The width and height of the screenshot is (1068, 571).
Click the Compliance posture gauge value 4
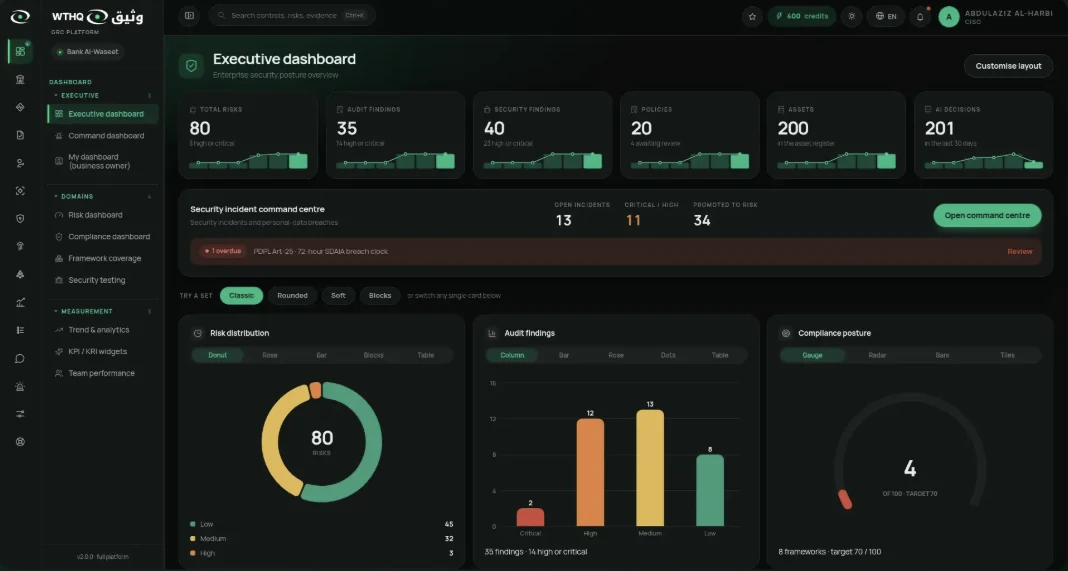tap(909, 468)
